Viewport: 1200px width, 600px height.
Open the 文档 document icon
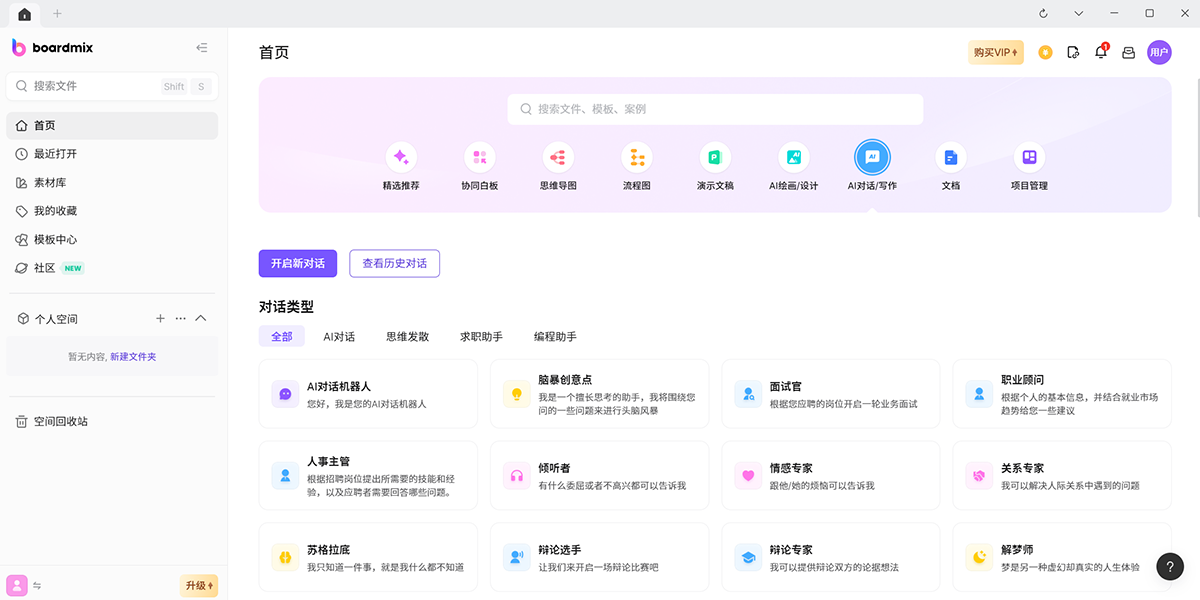[951, 158]
